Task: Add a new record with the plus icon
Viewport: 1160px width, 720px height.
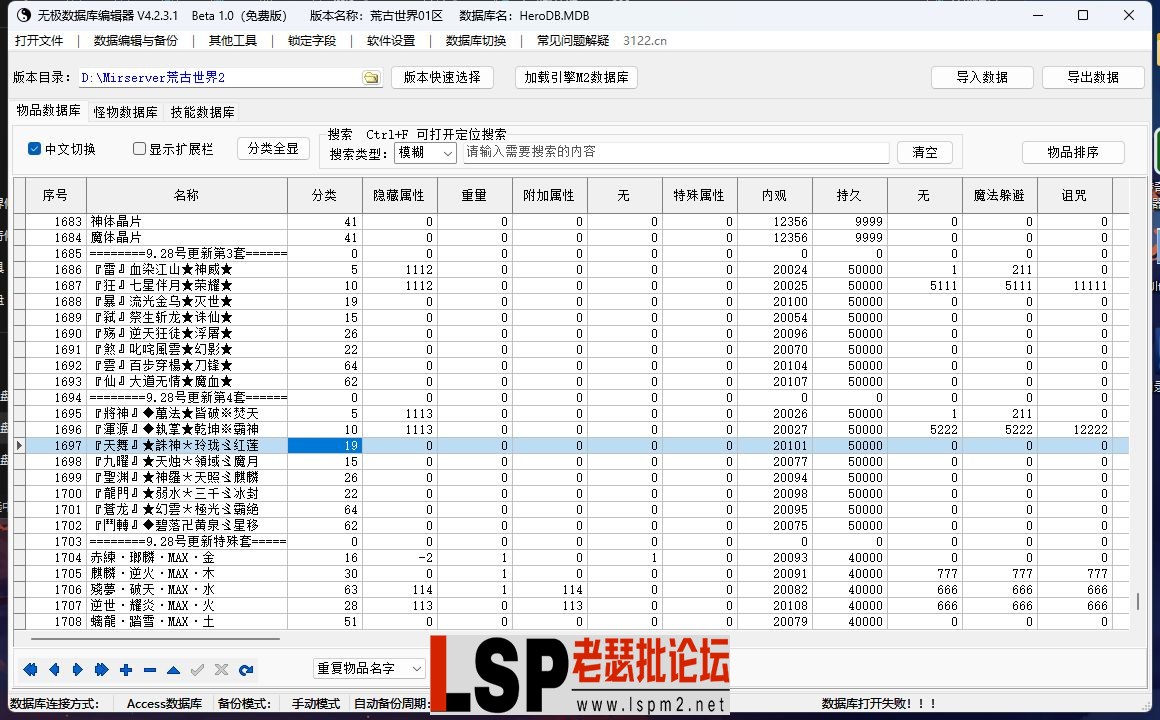Action: pyautogui.click(x=125, y=670)
